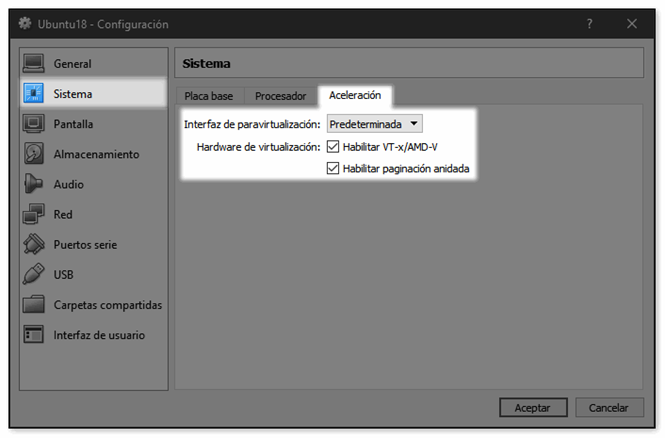Click the Red network icon

[33, 214]
